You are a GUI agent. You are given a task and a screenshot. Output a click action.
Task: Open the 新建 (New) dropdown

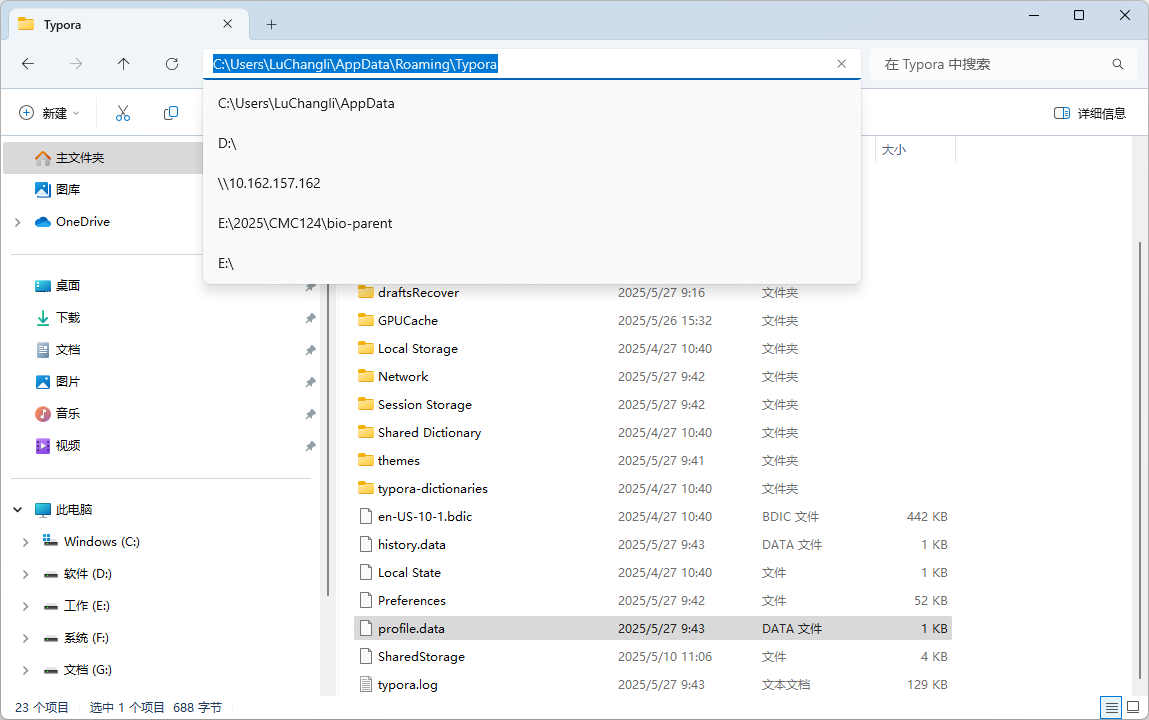click(49, 113)
